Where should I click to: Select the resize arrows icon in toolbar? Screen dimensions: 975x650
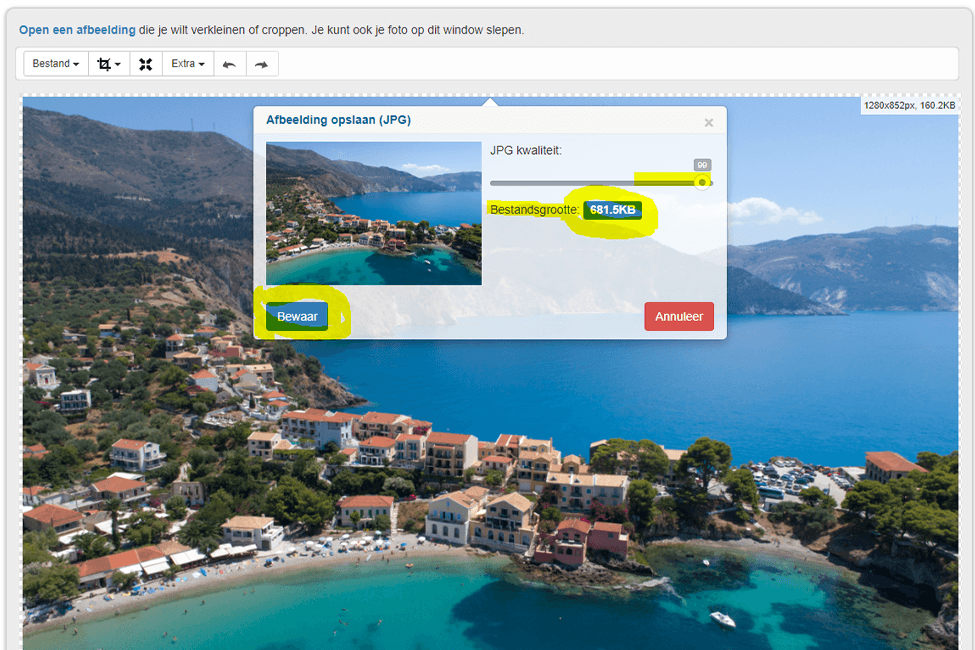pos(146,63)
